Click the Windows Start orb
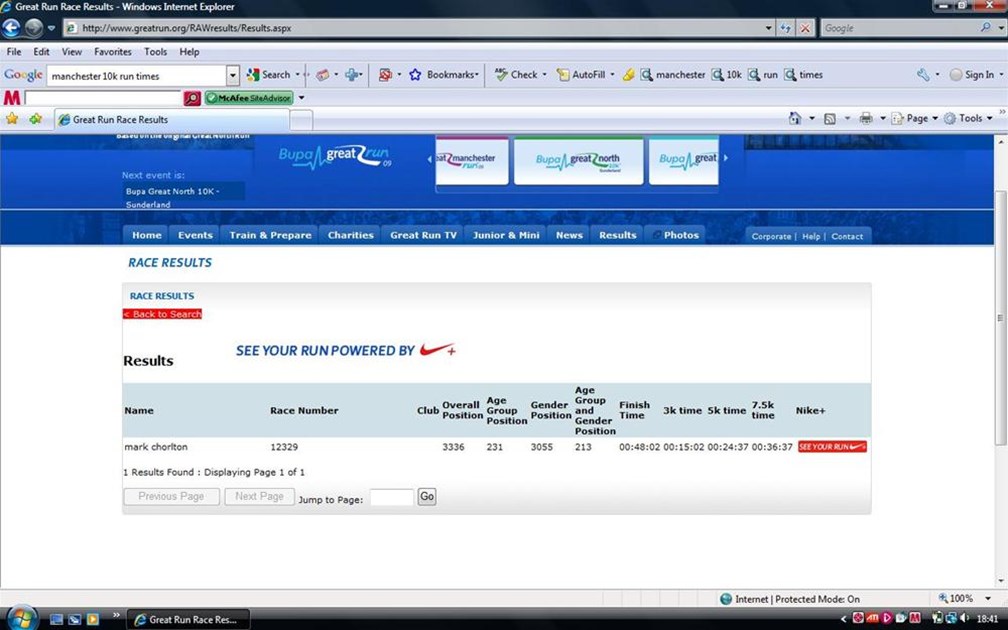This screenshot has width=1008, height=630. (21, 617)
